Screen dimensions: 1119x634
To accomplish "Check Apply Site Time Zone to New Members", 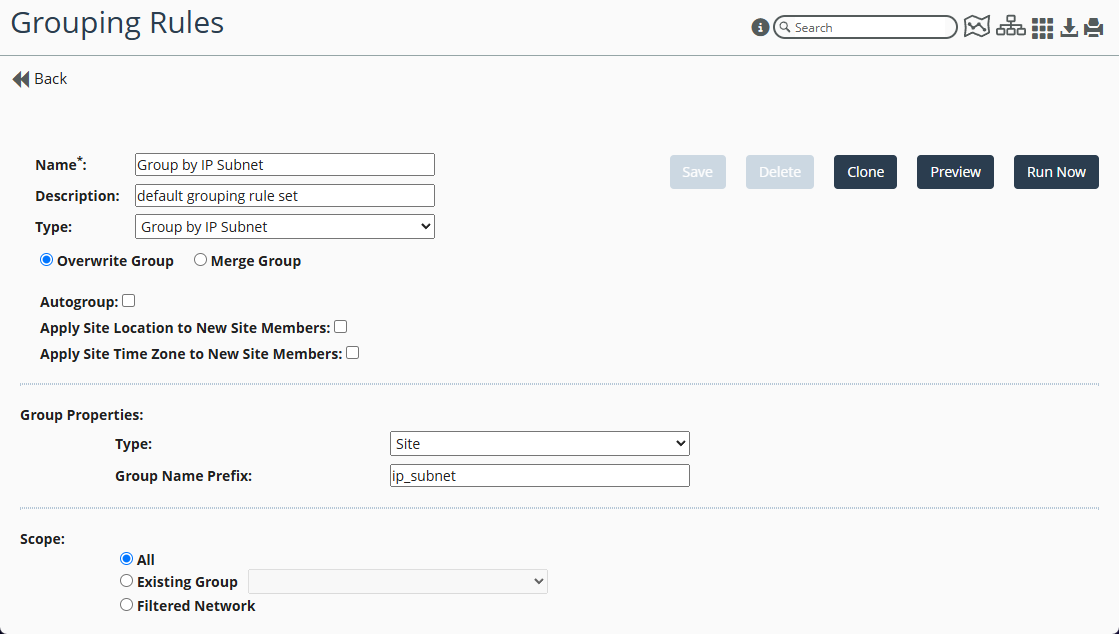I will click(352, 353).
